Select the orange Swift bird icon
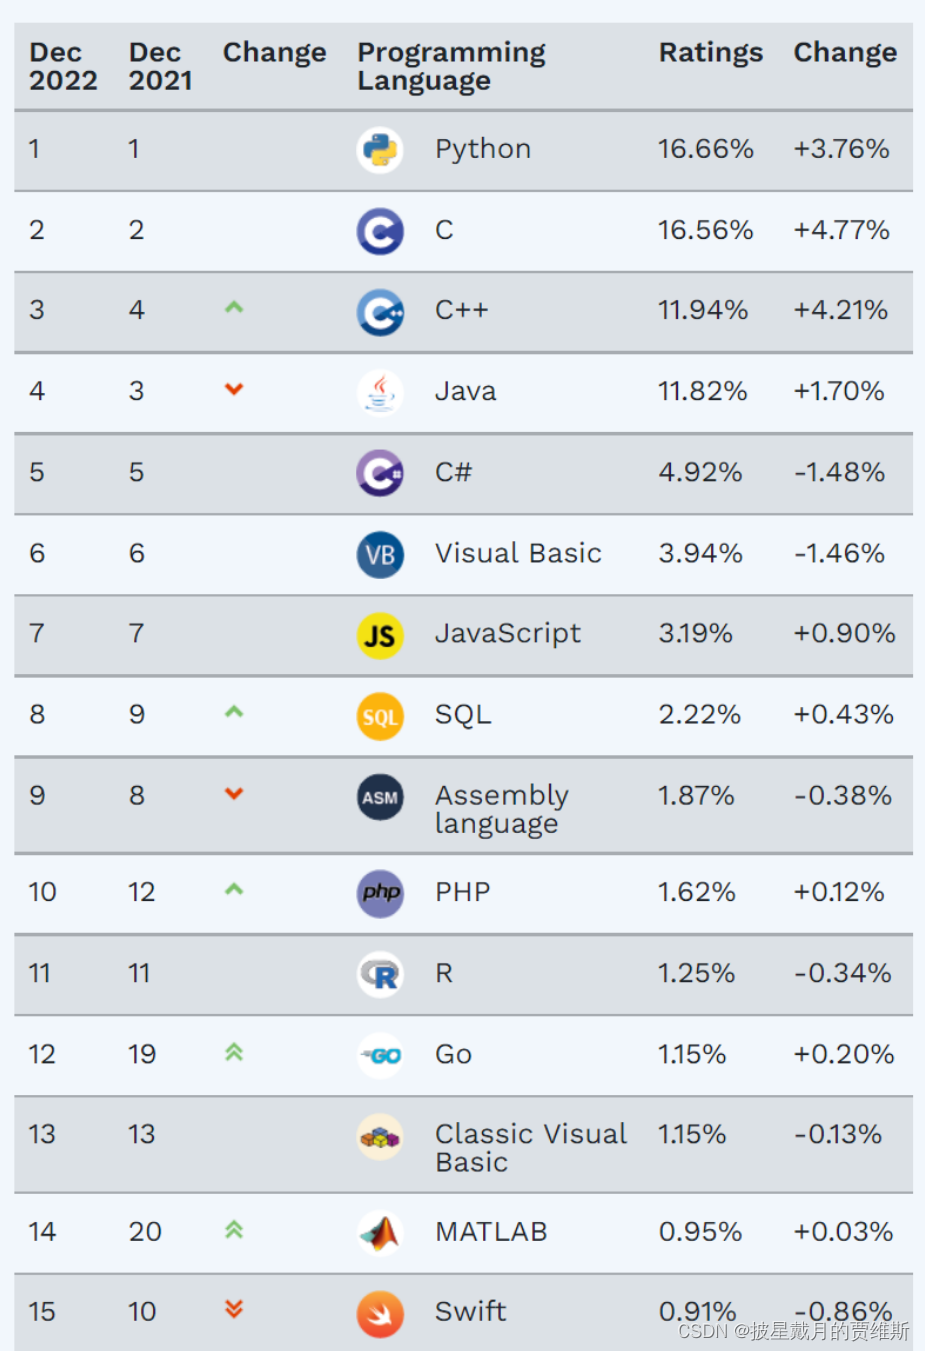 [x=380, y=1314]
